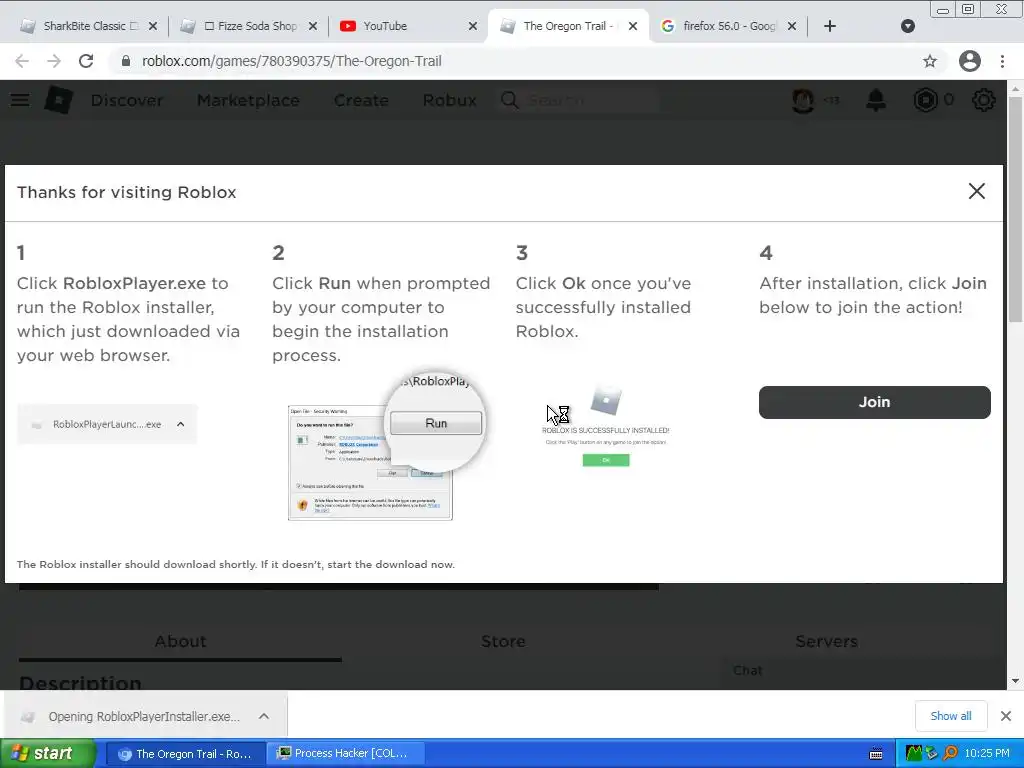Open Roblox notifications bell
Viewport: 1024px width, 768px height.
pyautogui.click(x=876, y=100)
